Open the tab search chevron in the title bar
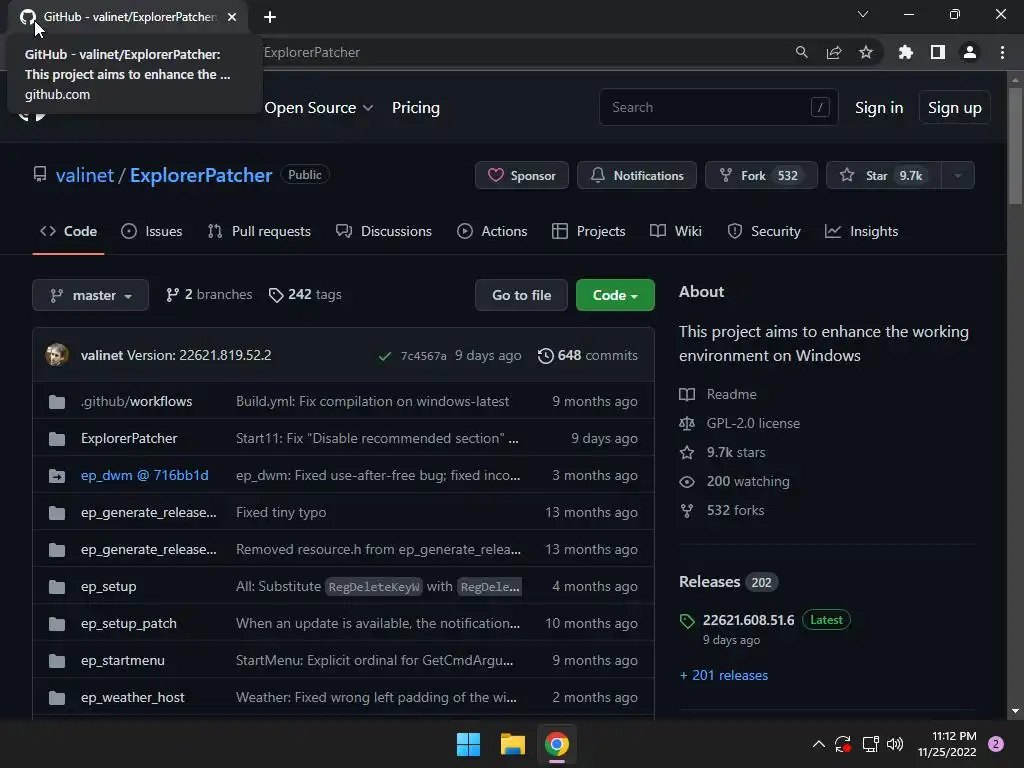Screen dimensions: 1024x768 [x=863, y=14]
